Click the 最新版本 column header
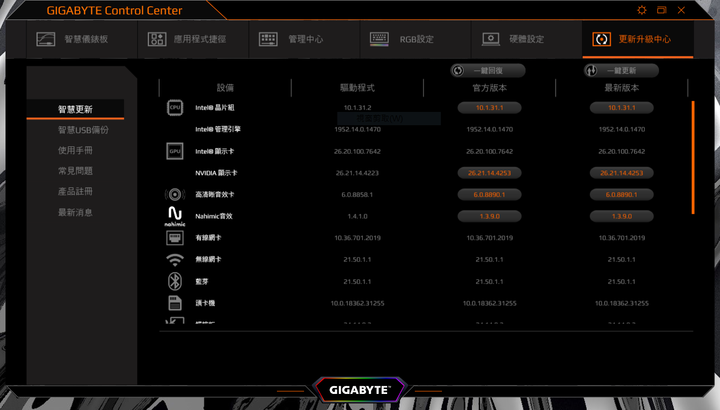This screenshot has height=410, width=720. 622,88
